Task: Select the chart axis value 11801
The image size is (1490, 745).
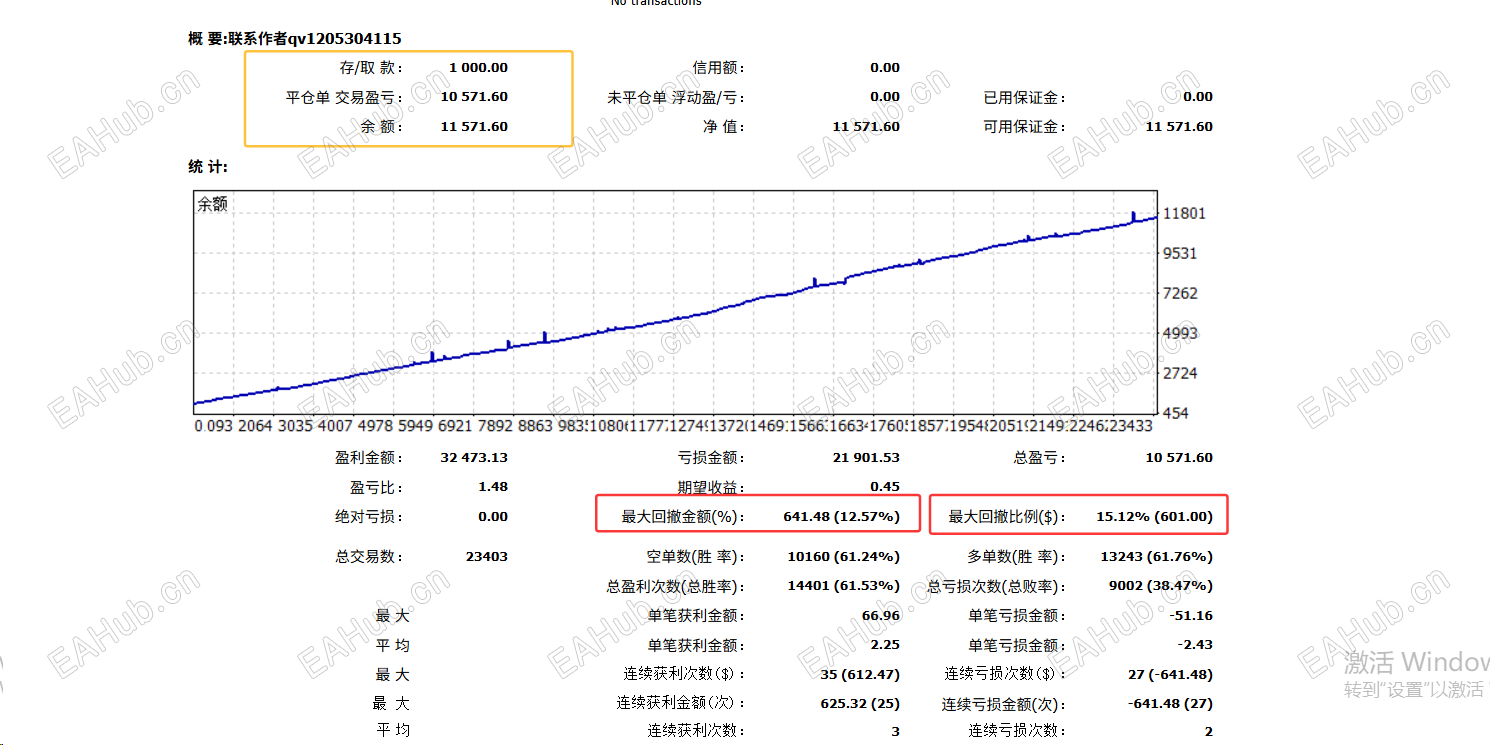Action: 1186,214
